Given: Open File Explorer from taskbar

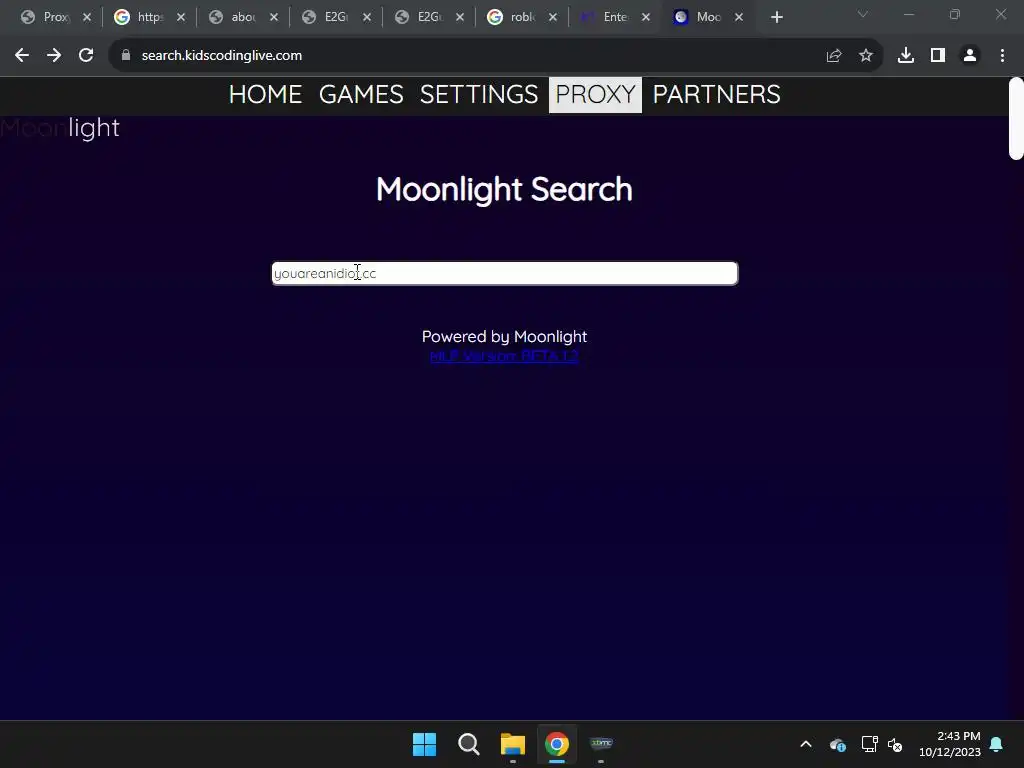Looking at the screenshot, I should click(x=513, y=744).
